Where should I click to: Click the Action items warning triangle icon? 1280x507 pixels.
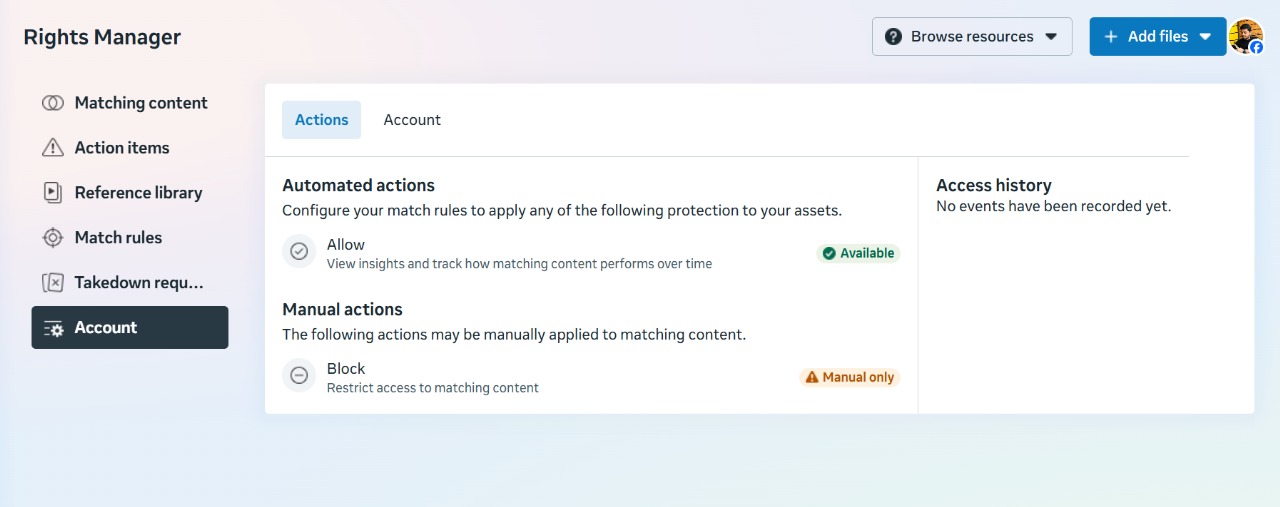coord(53,148)
